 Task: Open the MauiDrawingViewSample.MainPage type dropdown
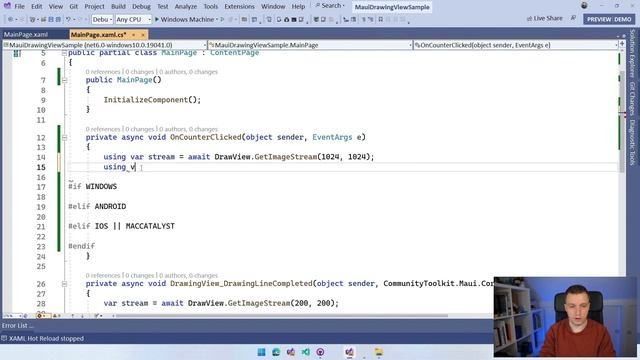click(310, 45)
